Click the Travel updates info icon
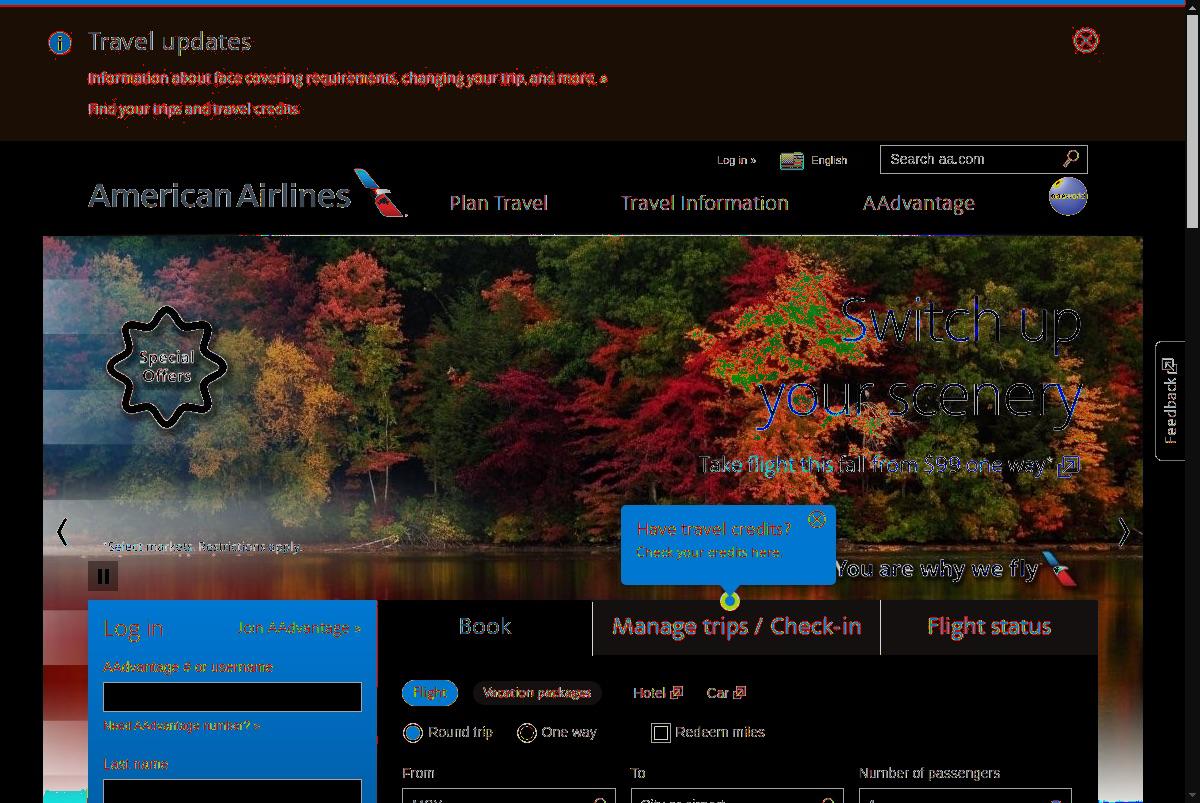This screenshot has width=1200, height=803. pyautogui.click(x=60, y=43)
